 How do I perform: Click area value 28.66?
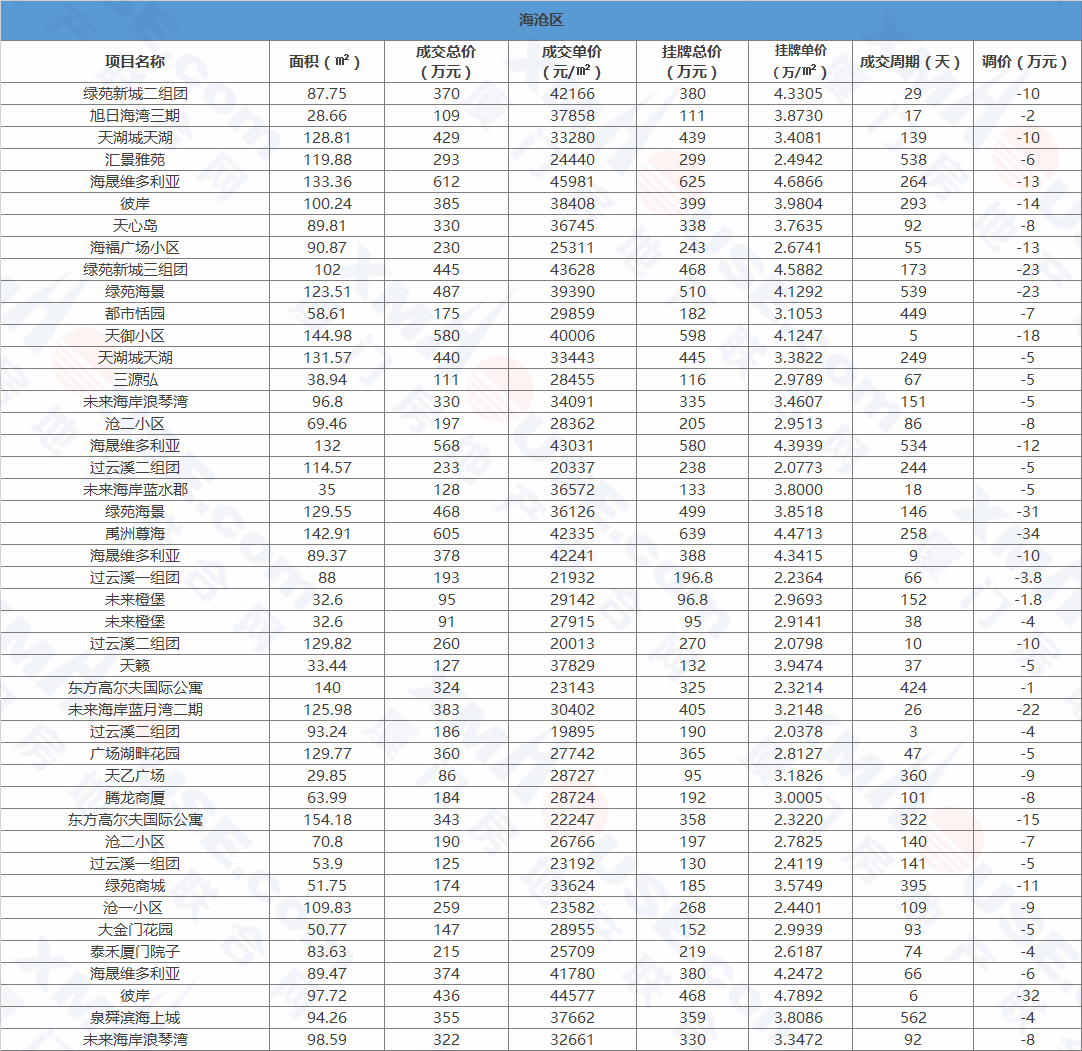[x=327, y=116]
